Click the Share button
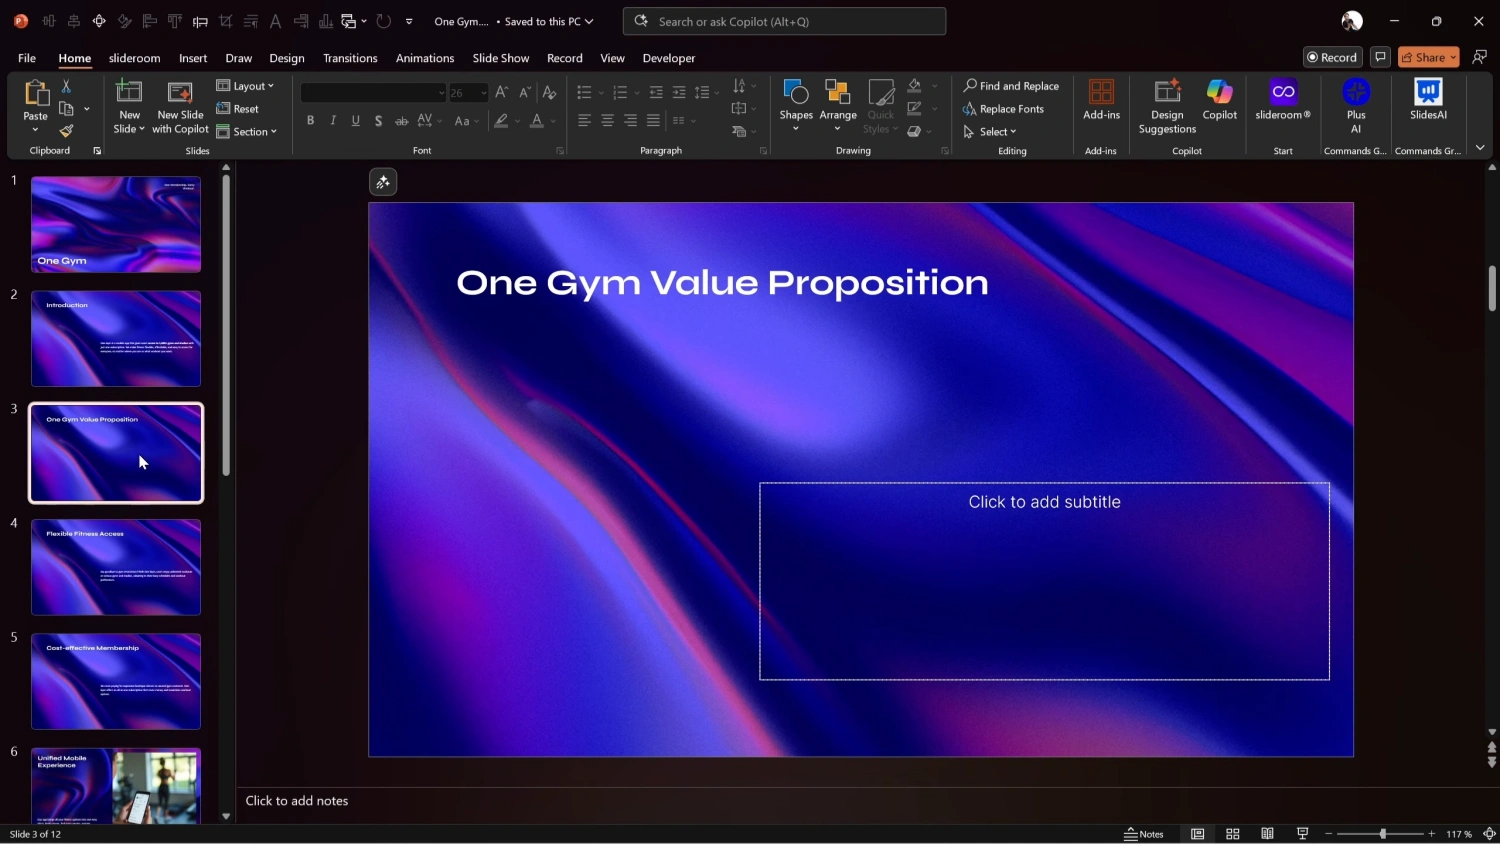This screenshot has width=1500, height=844. coord(1427,57)
